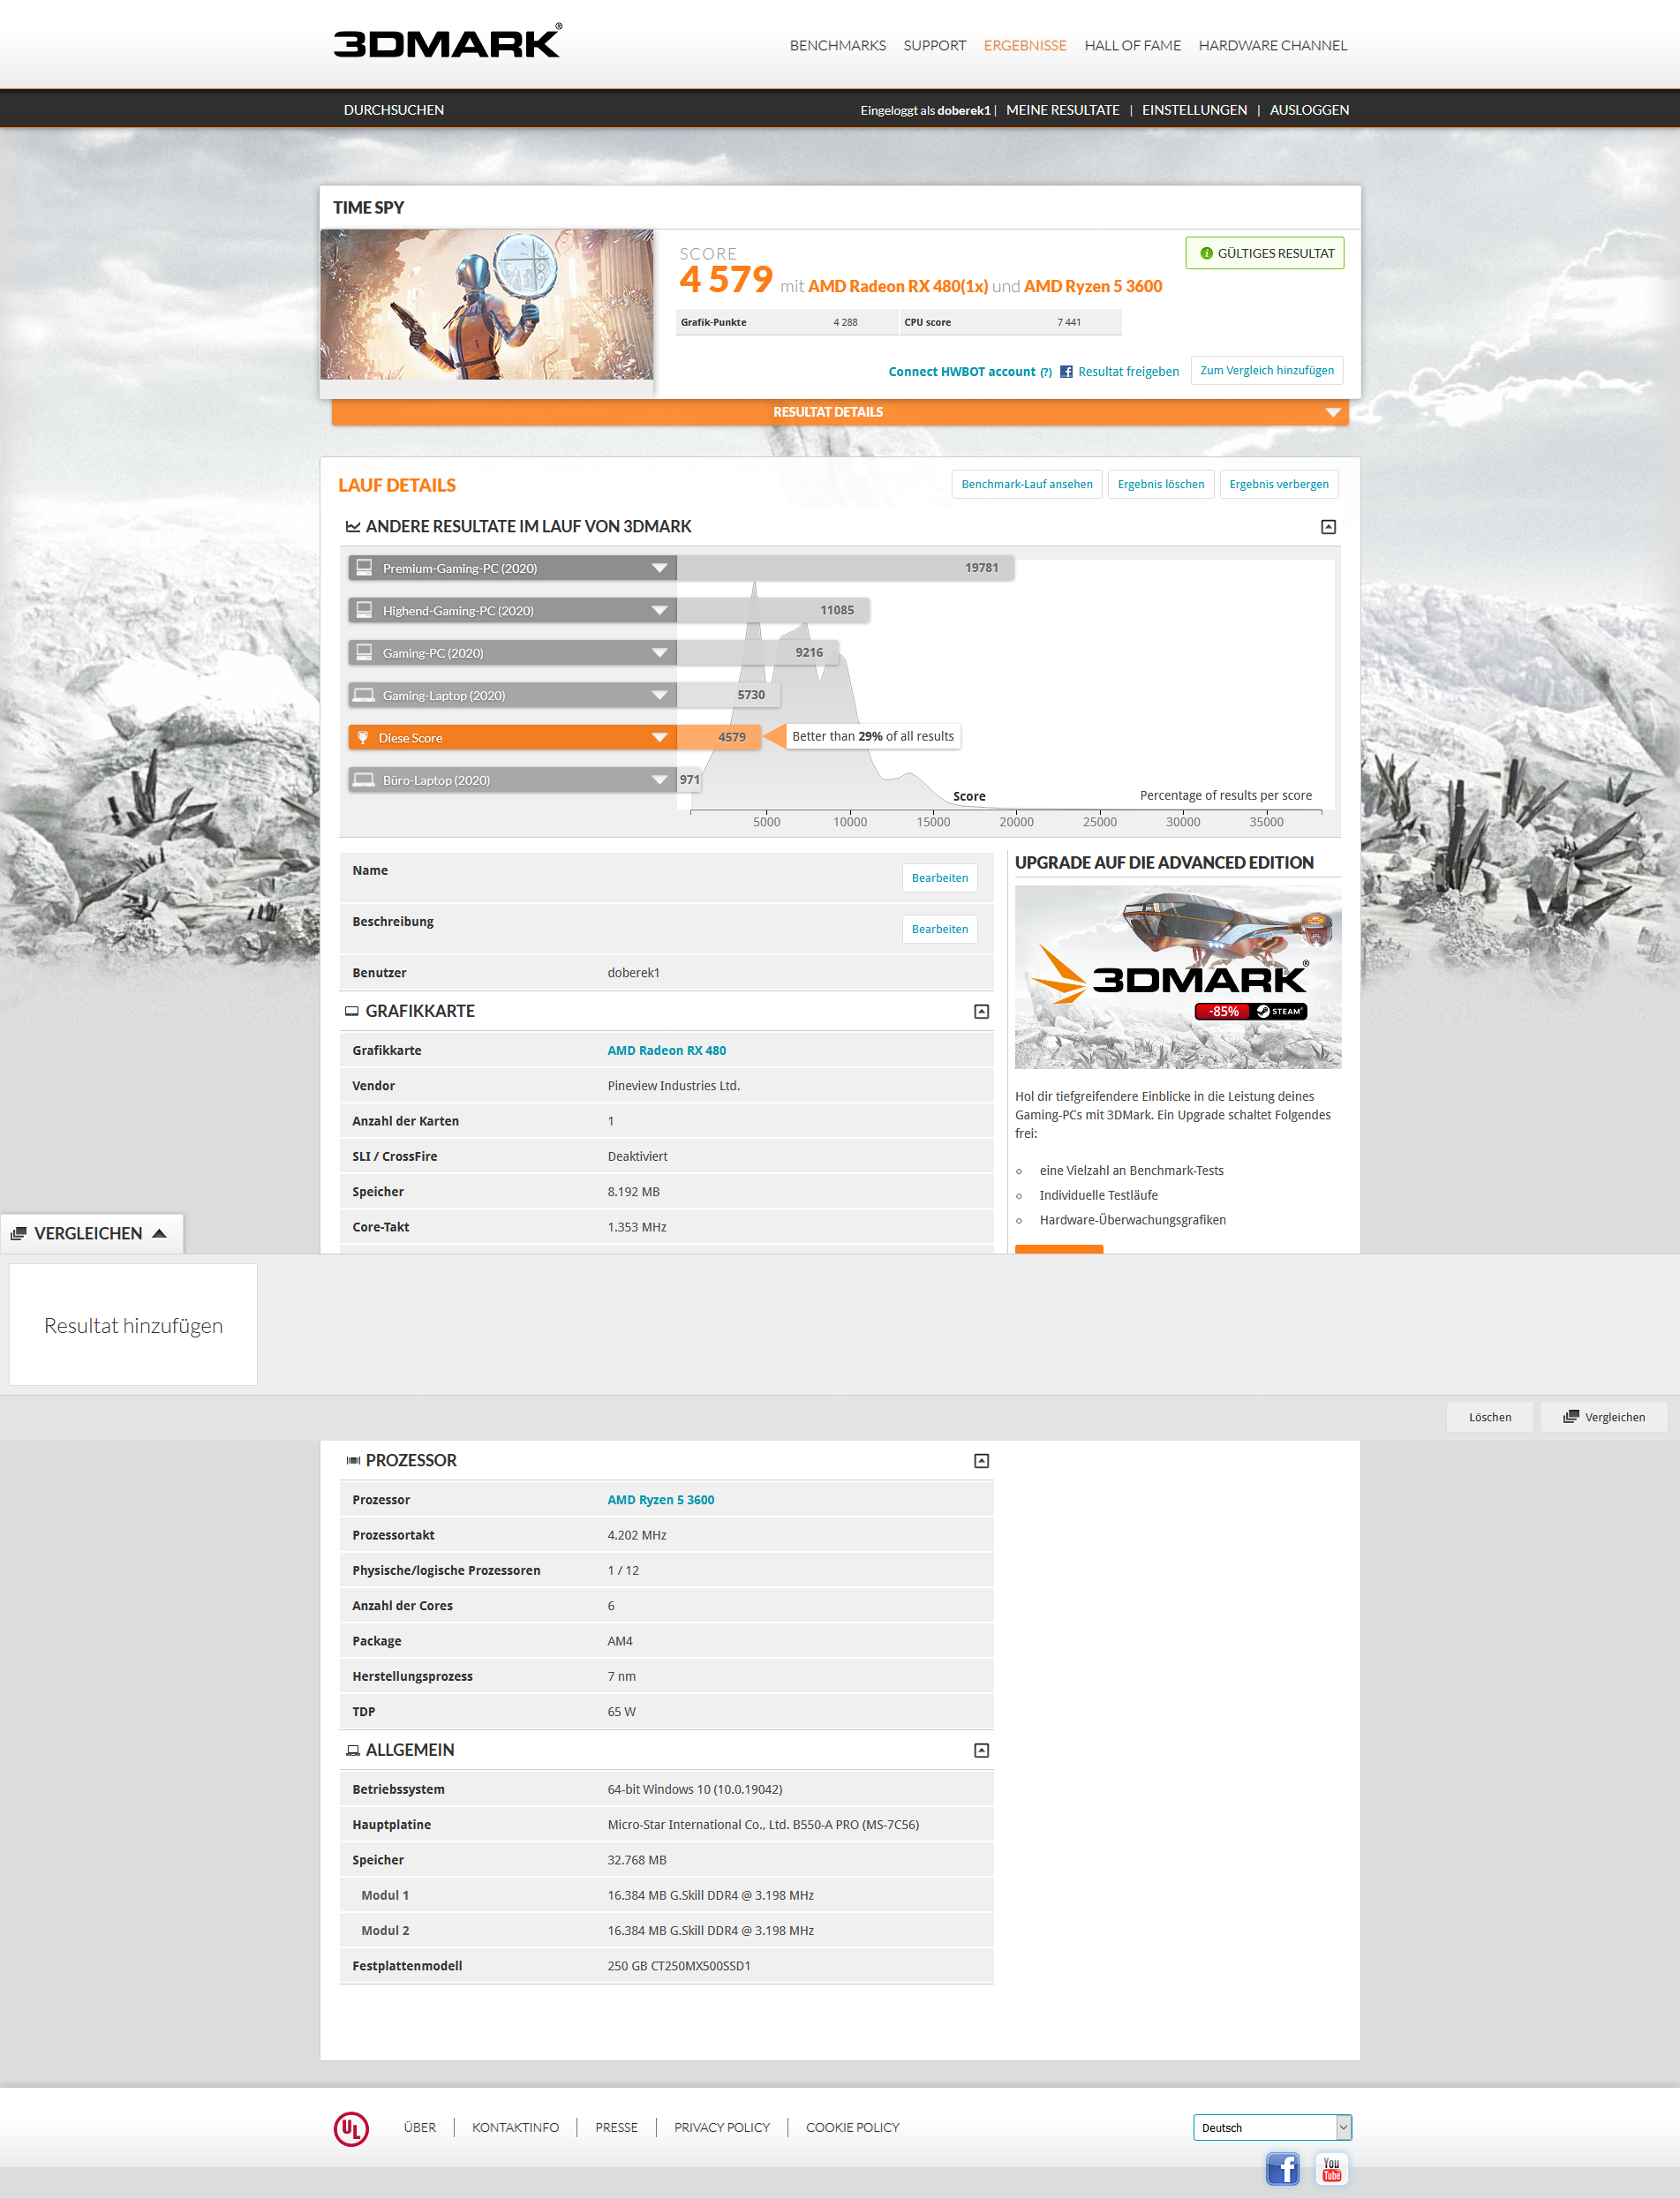The width and height of the screenshot is (1680, 2199).
Task: Click the 3DMark logo in the header
Action: pos(447,42)
